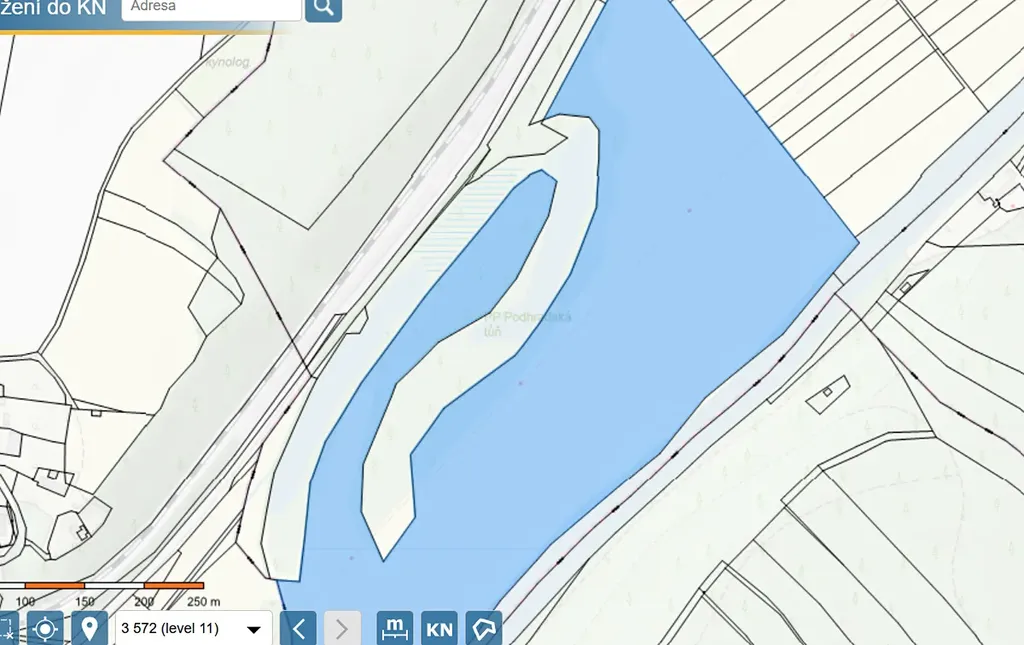This screenshot has width=1024, height=645.
Task: Choose the dashed rectangle zoom-selection tool
Action: coord(8,629)
